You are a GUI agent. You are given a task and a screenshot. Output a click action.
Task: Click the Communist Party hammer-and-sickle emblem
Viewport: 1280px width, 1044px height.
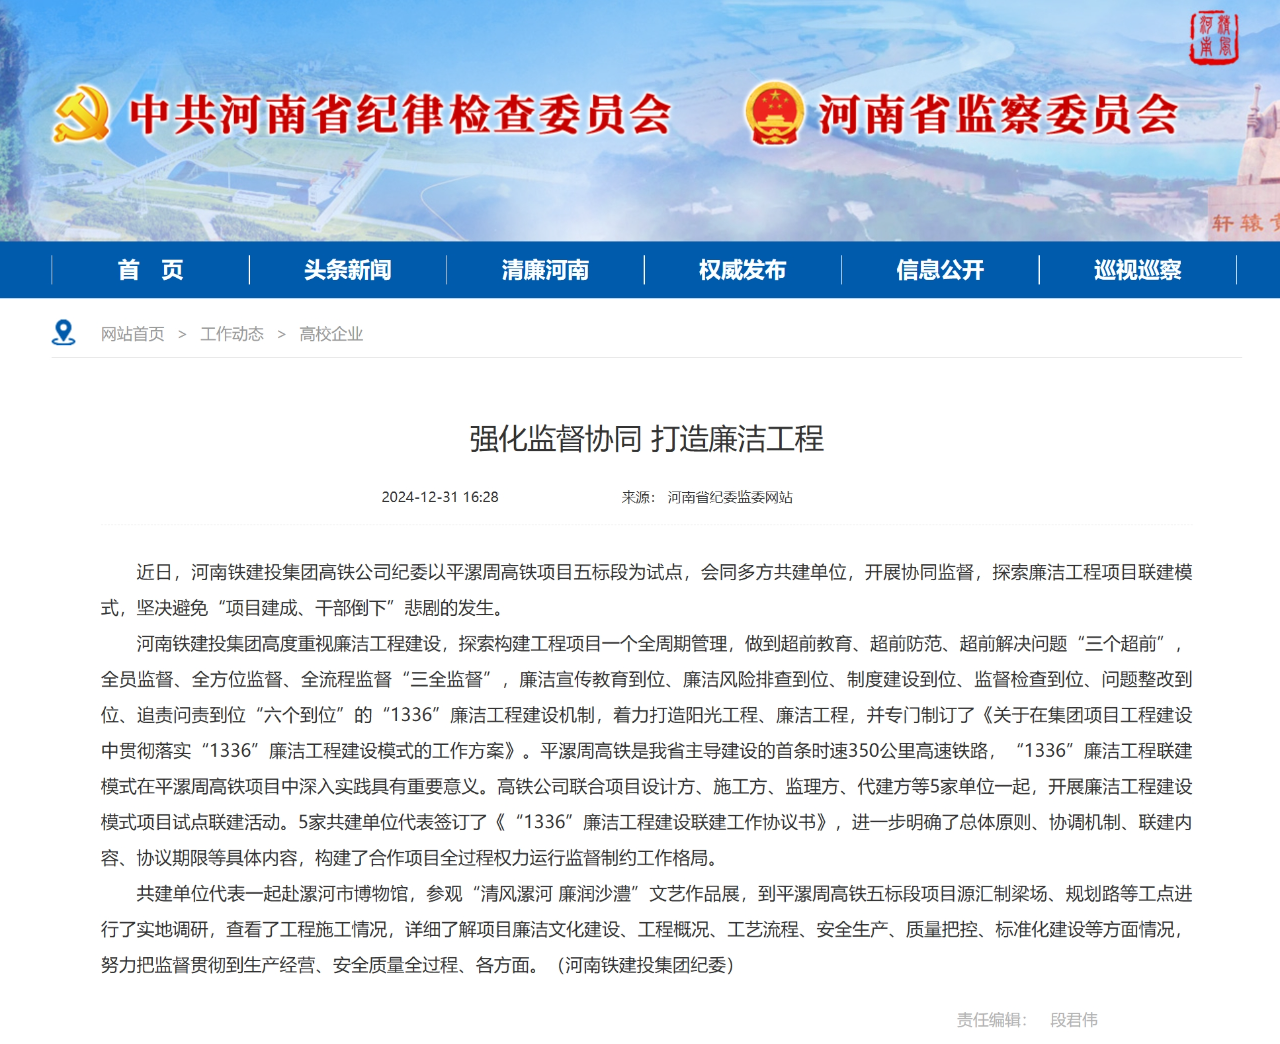(x=81, y=114)
